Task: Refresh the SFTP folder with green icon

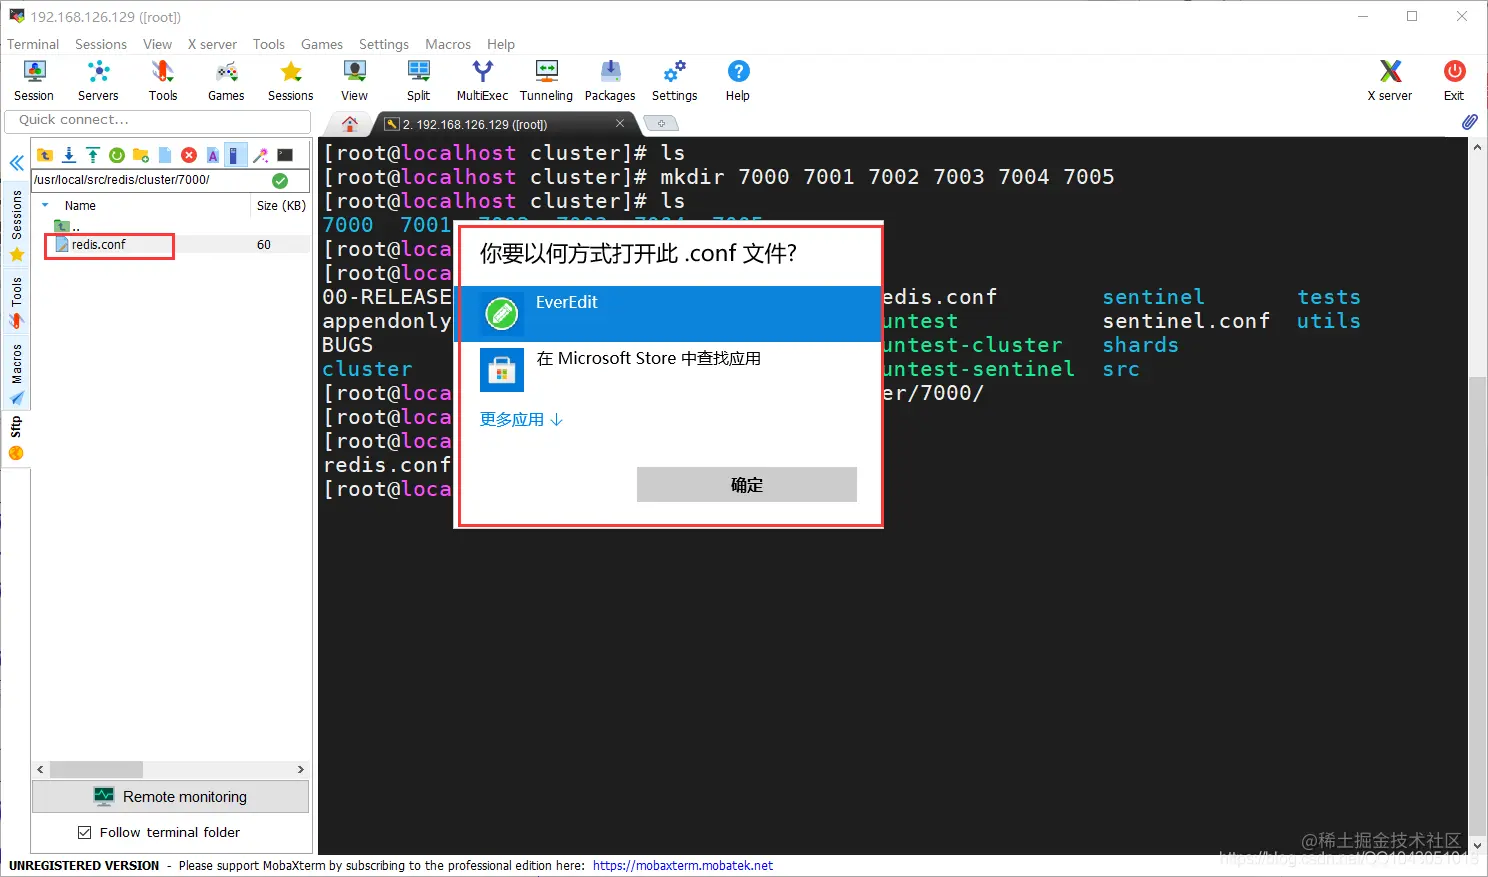Action: [117, 155]
